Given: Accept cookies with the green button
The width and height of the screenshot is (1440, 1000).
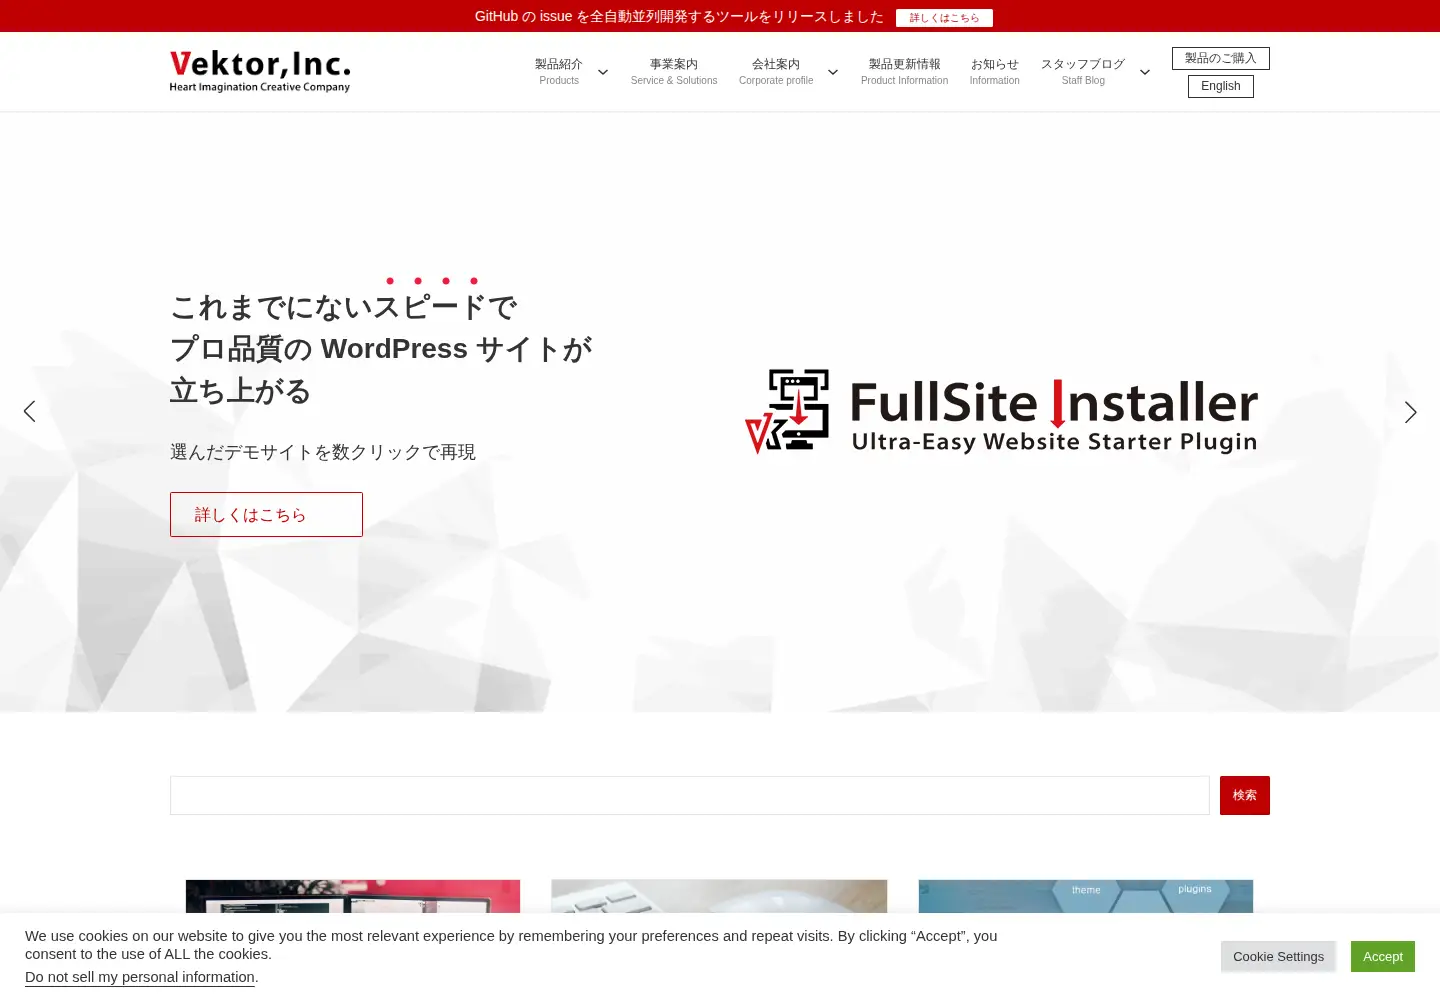Looking at the screenshot, I should click(x=1383, y=956).
